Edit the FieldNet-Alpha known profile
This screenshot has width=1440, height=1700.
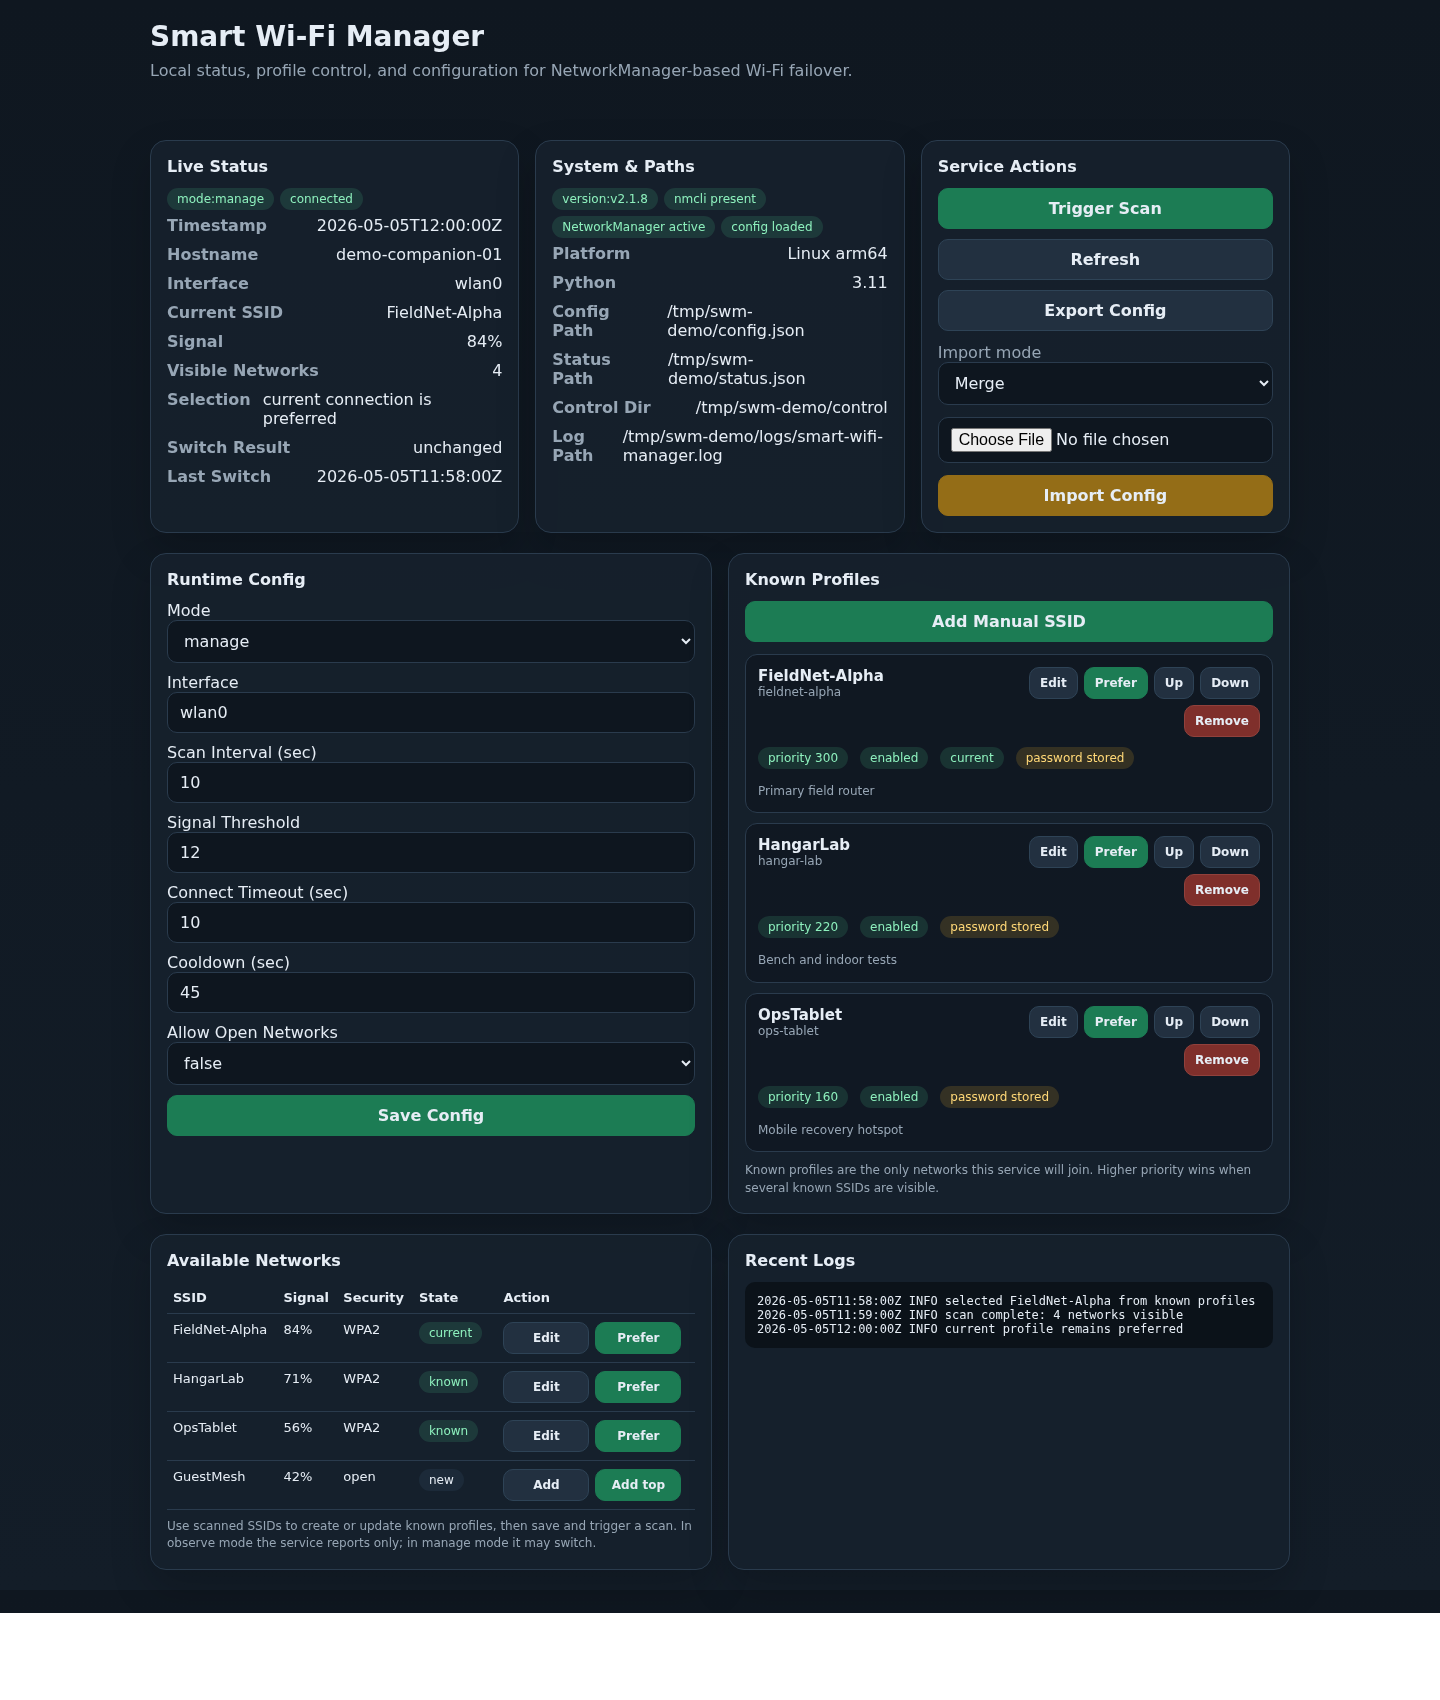coord(1053,683)
